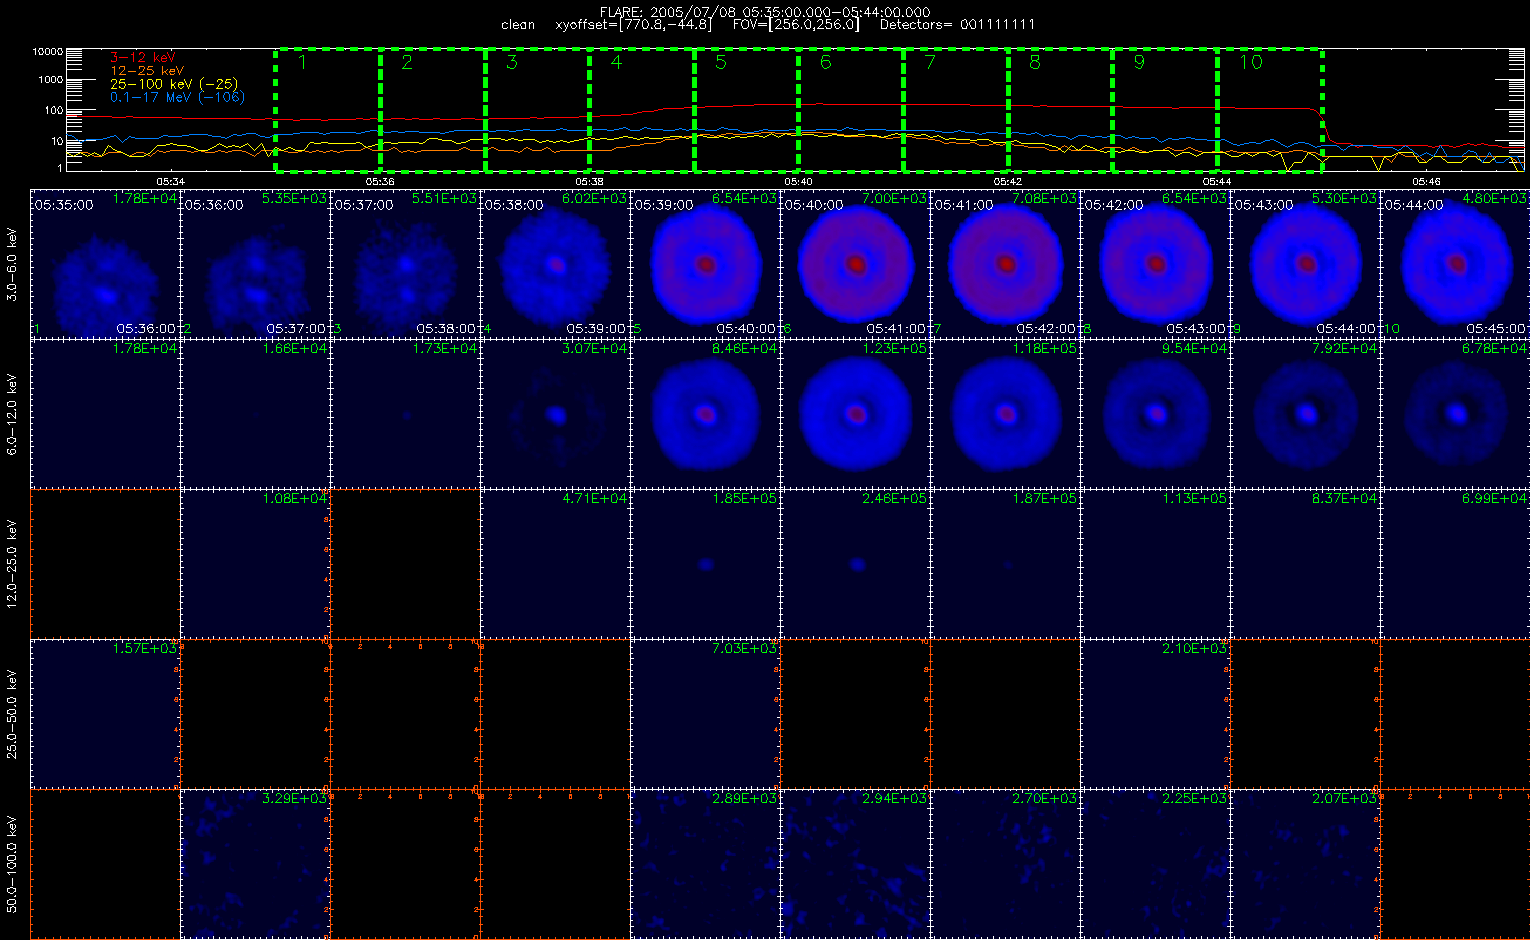Select the 25.0-50.0 keV image with peak 2.10E+03
This screenshot has height=940, width=1530.
1156,714
